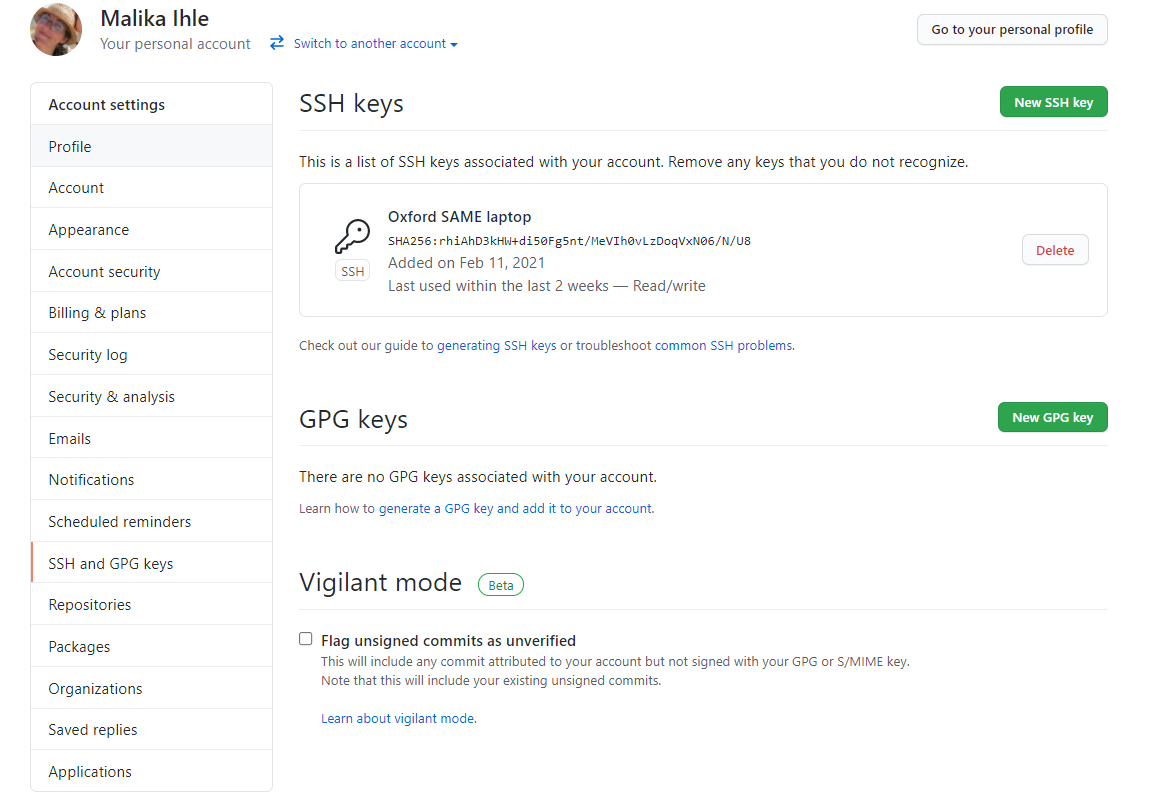Image resolution: width=1150 pixels, height=804 pixels.
Task: Switch to the Emails section
Action: 69,438
